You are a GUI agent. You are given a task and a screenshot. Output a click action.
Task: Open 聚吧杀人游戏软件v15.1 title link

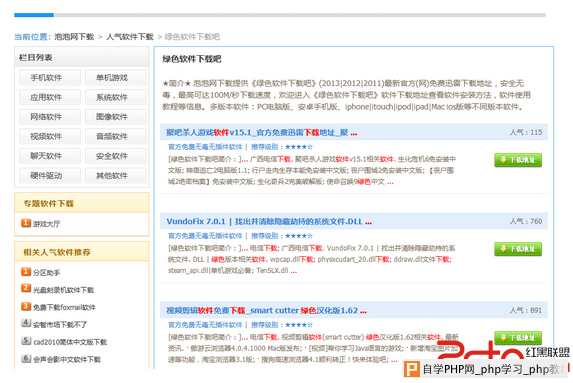(x=262, y=132)
